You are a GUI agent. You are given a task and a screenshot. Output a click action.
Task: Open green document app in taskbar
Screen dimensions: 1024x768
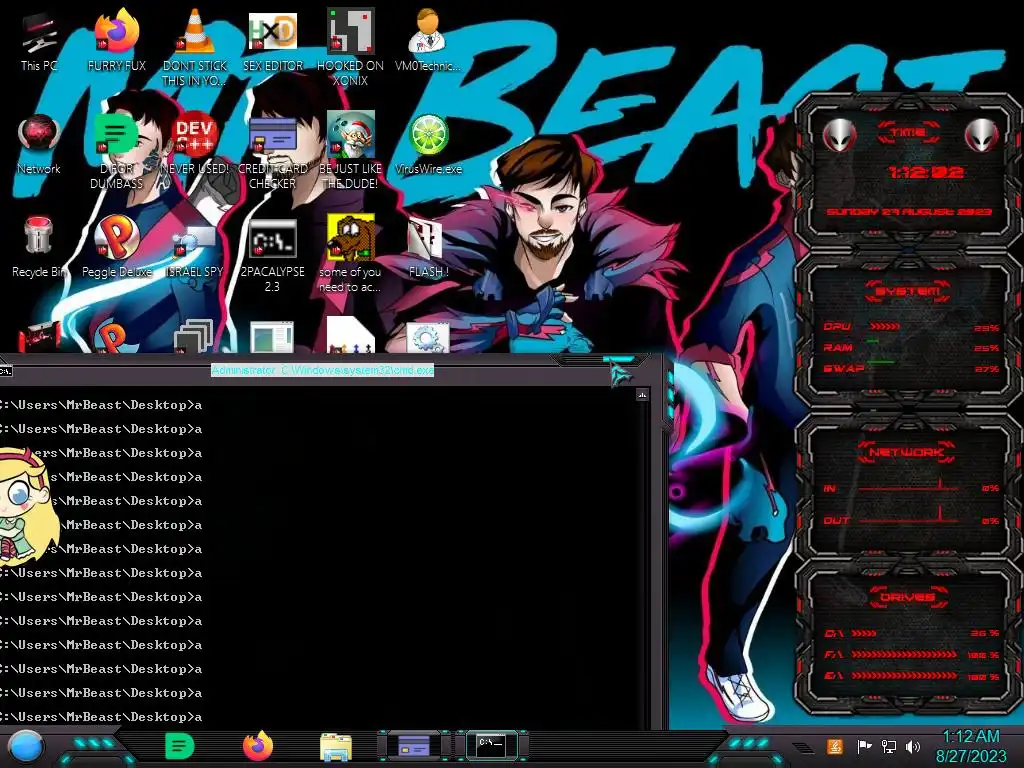click(180, 746)
